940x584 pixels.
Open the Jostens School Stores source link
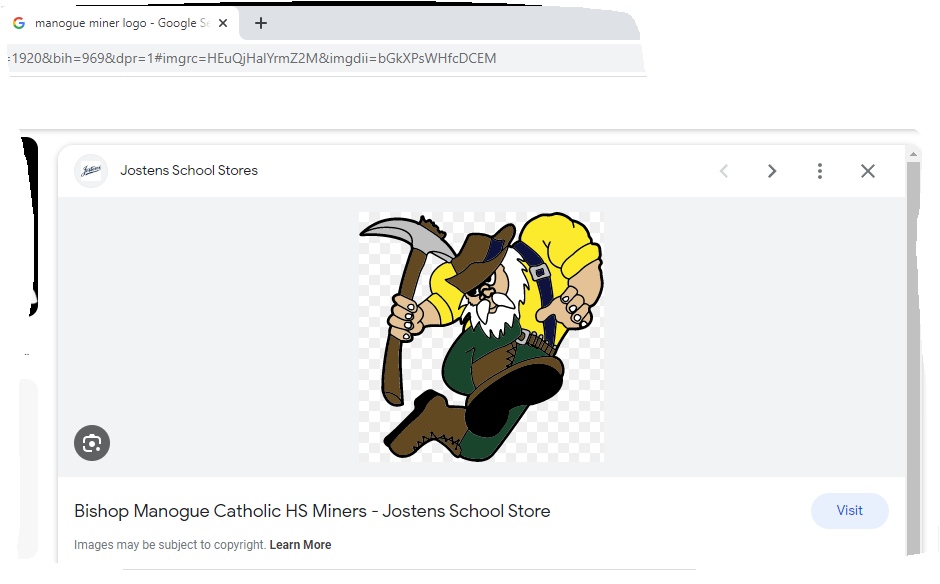[x=189, y=170]
